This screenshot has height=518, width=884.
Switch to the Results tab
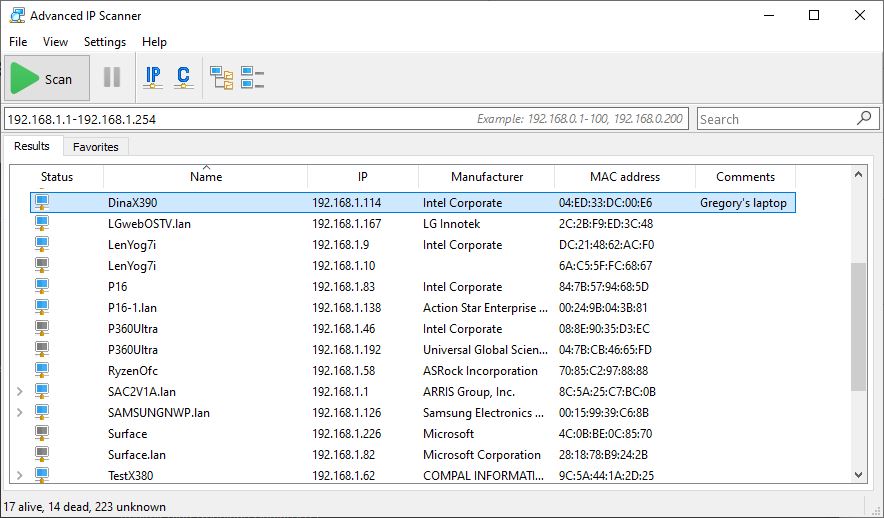(32, 146)
